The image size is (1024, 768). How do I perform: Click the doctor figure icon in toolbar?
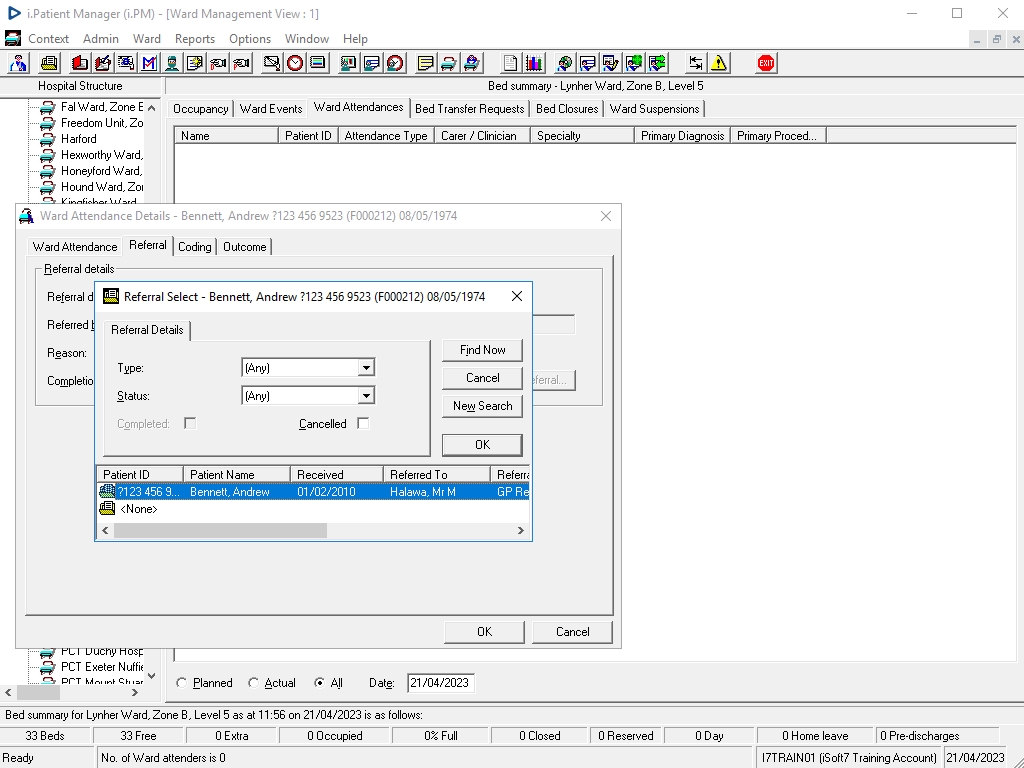pyautogui.click(x=18, y=63)
